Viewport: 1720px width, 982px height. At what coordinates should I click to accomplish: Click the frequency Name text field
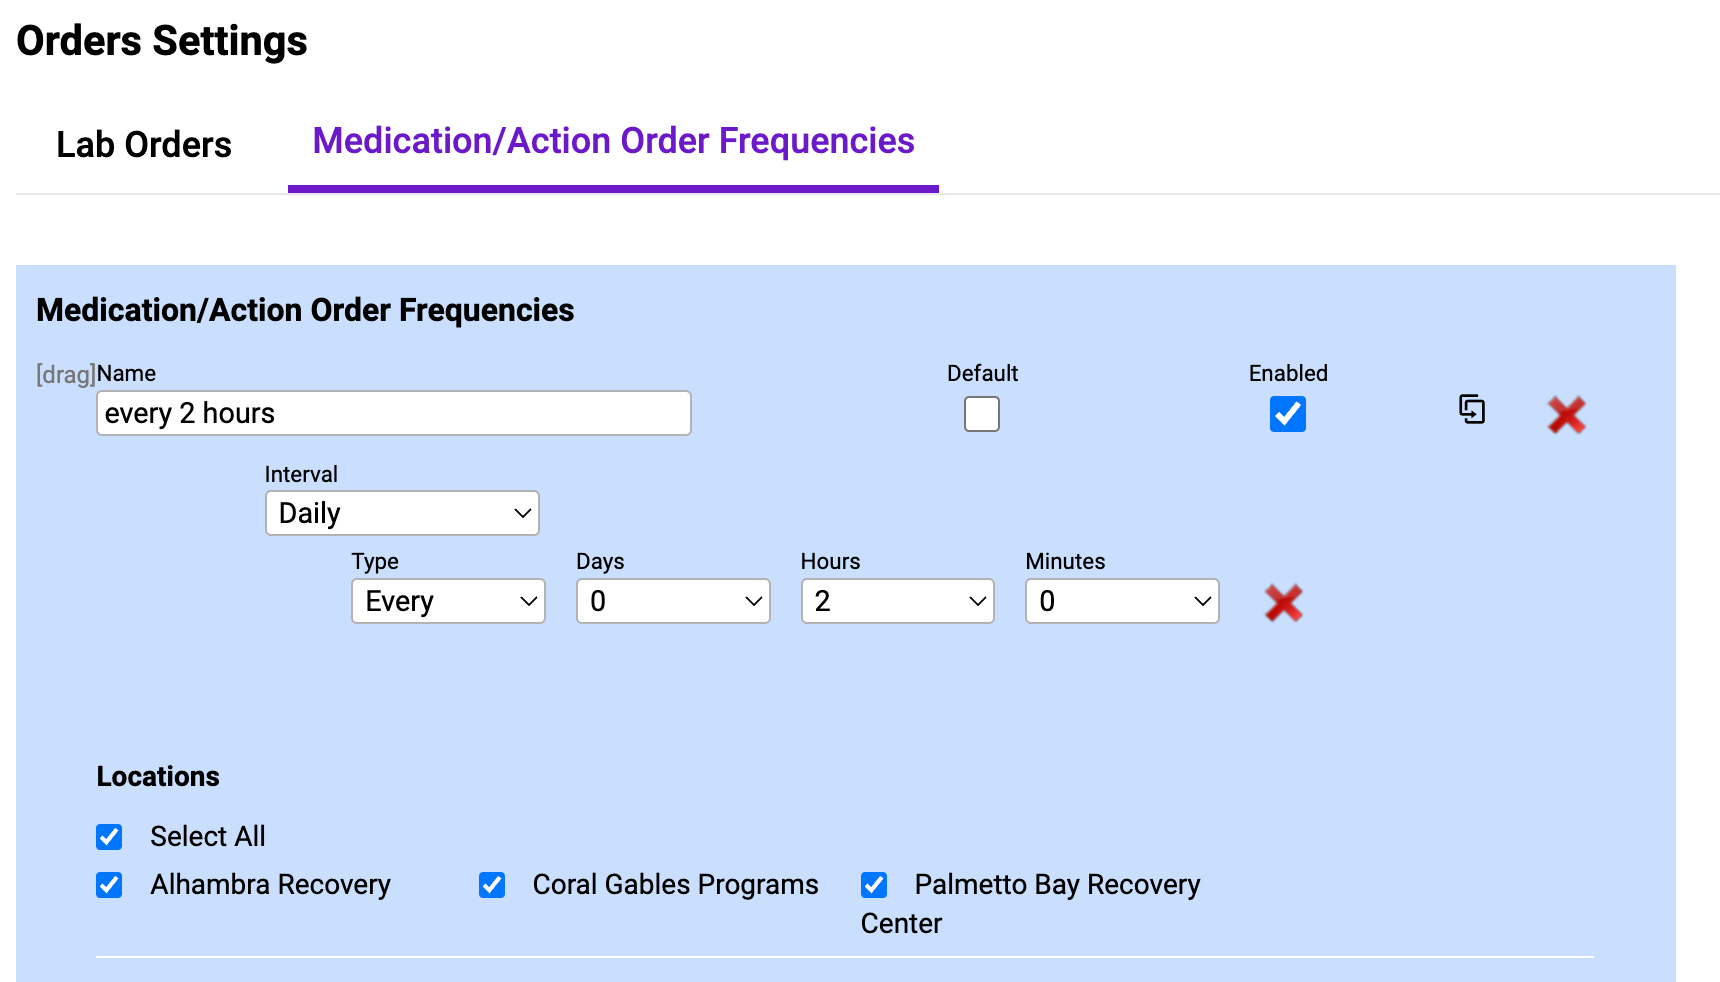tap(392, 413)
